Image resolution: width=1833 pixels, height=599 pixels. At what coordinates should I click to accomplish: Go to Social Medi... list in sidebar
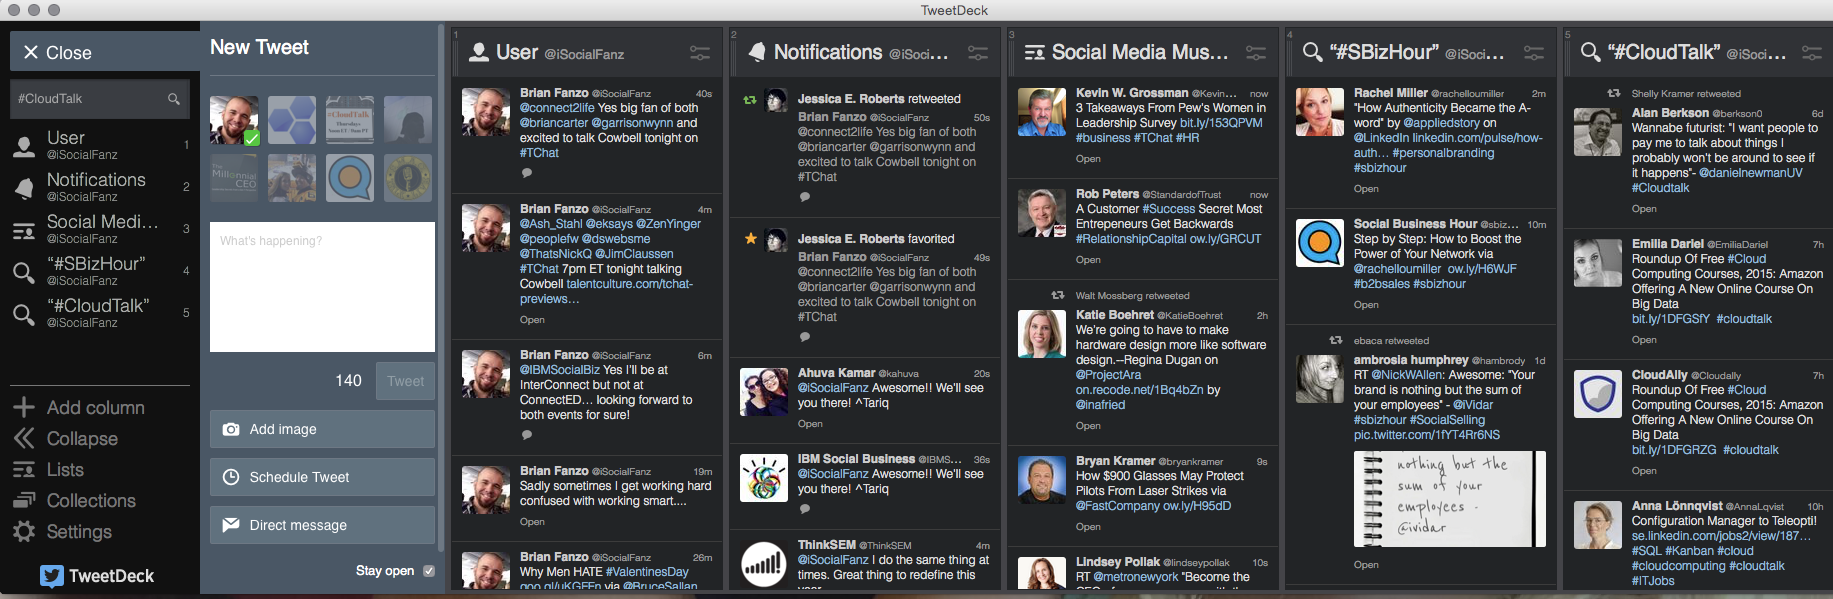(100, 228)
